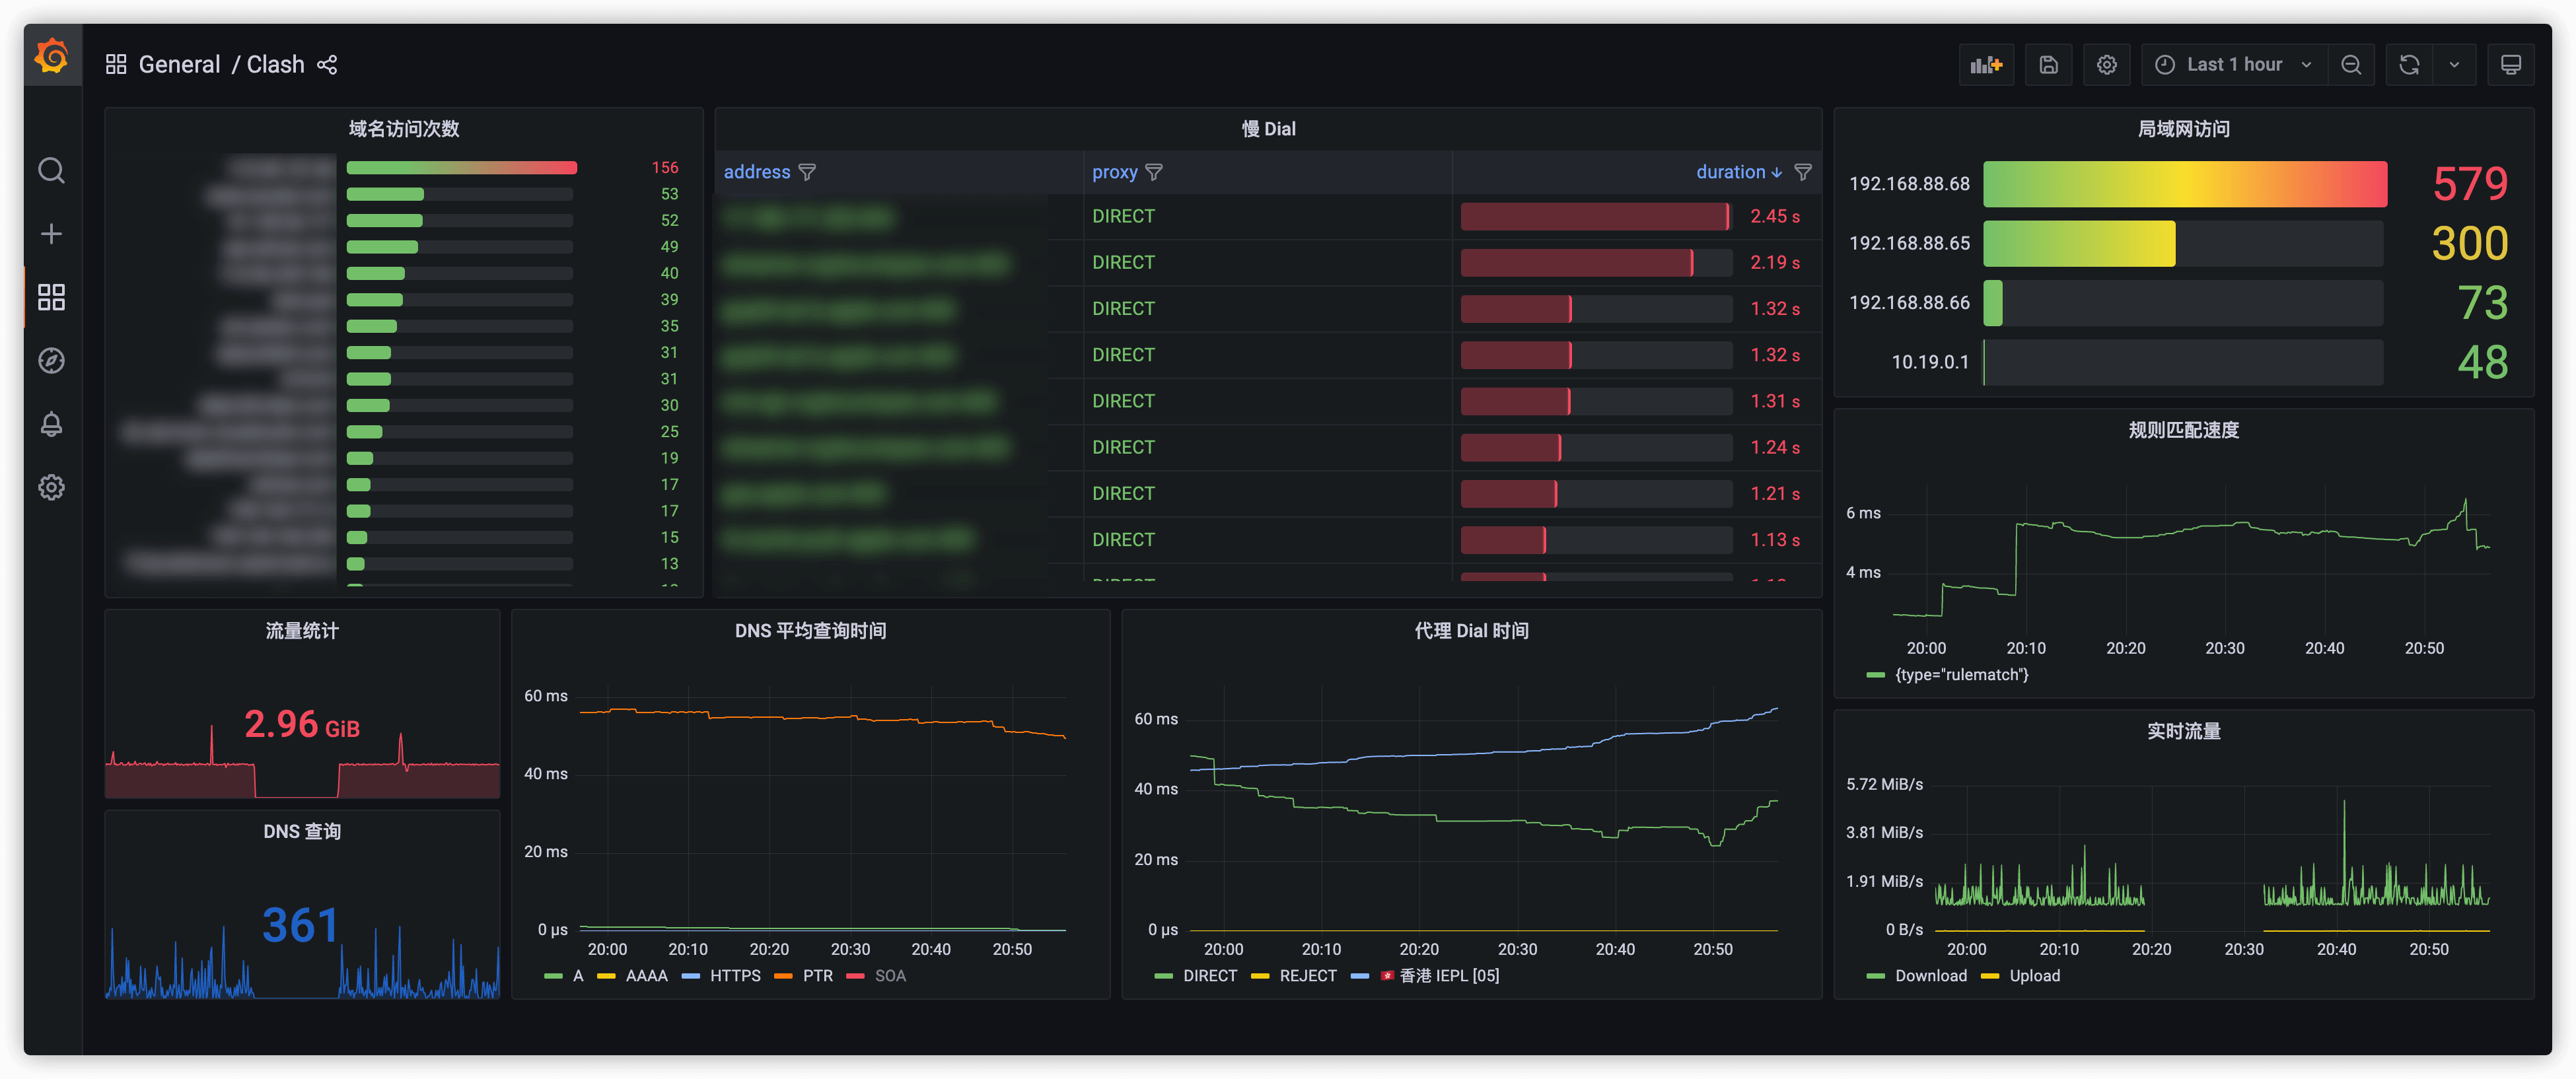This screenshot has width=2576, height=1079.
Task: Click the General folder breadcrumb
Action: [x=179, y=65]
